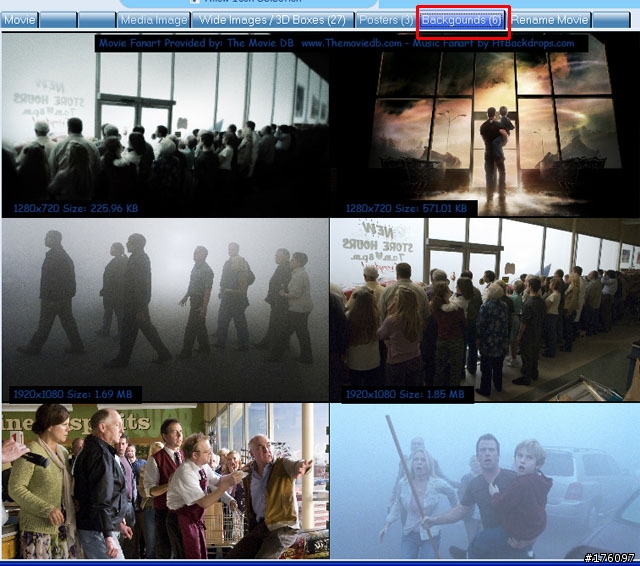Select the family fleeing in fog background

pos(485,481)
